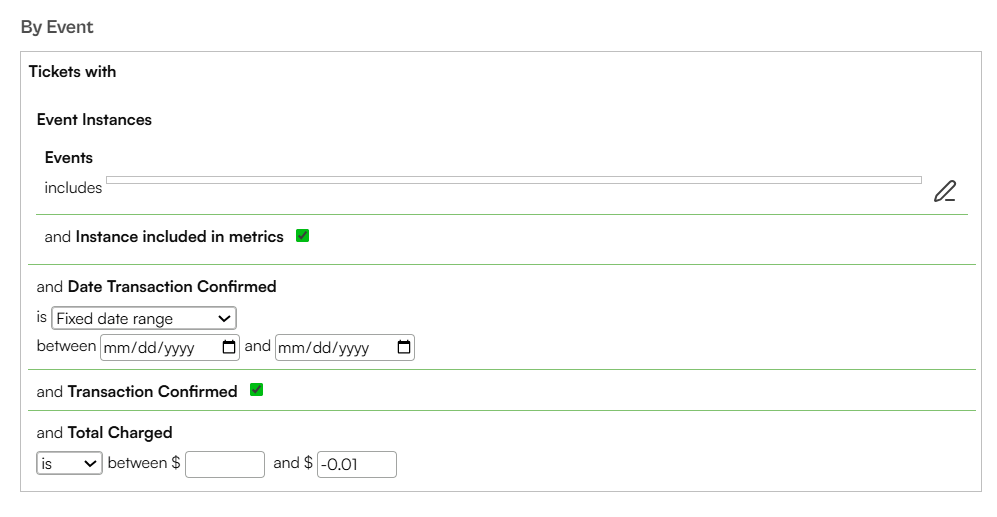
Task: Open the end date calendar picker icon
Action: [x=404, y=347]
